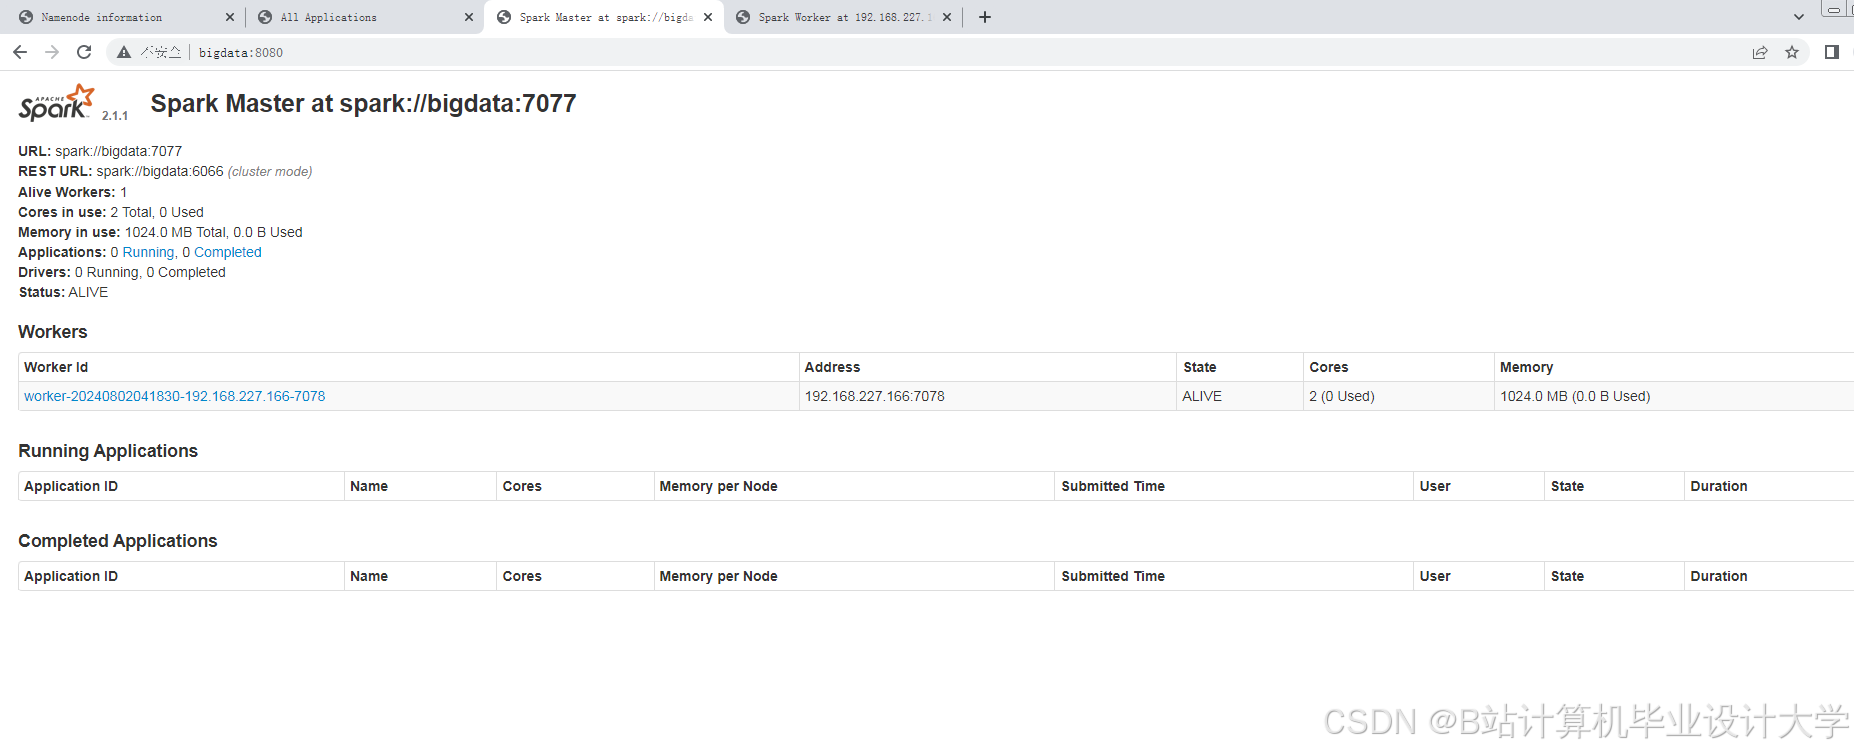This screenshot has height=754, width=1854.
Task: Click the Apache Spark logo
Action: tap(57, 104)
